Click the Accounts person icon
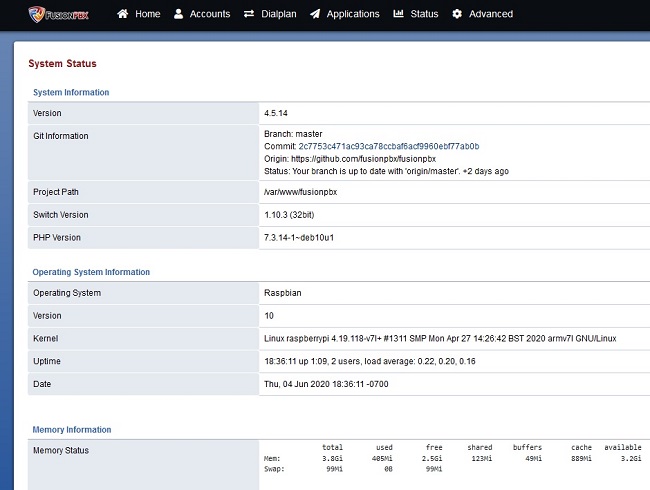This screenshot has height=490, width=650. point(178,14)
